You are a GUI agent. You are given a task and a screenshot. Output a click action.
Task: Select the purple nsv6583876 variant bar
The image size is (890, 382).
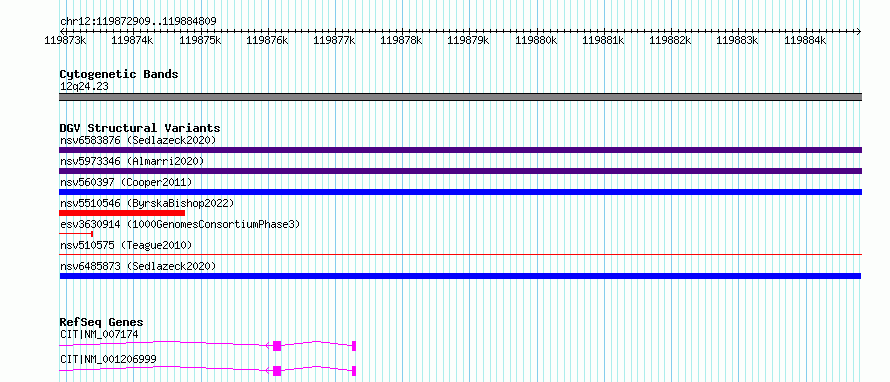point(460,150)
